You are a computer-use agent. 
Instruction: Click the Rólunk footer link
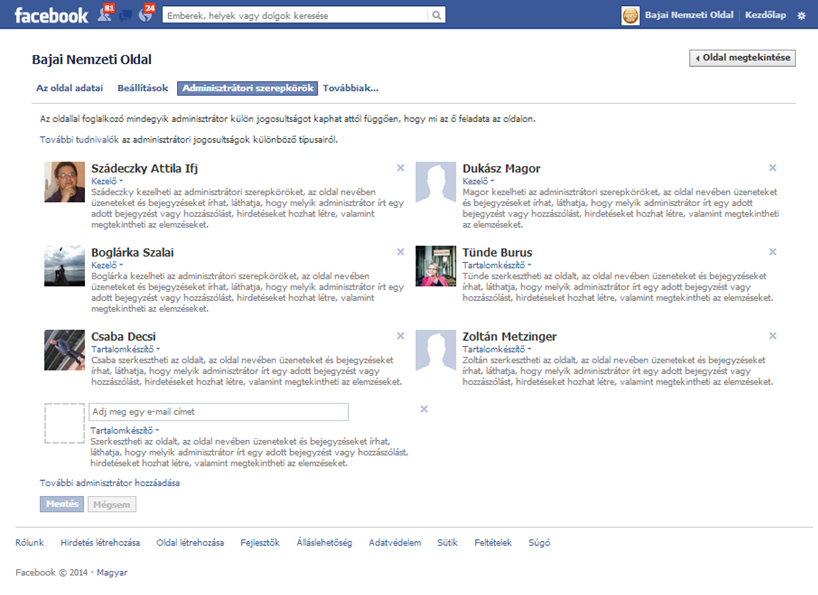(30, 543)
